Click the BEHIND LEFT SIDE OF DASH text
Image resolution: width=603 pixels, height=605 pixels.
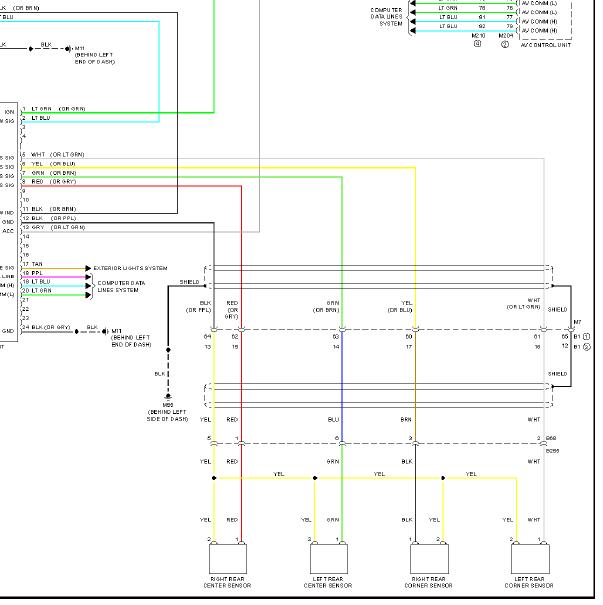coord(167,415)
